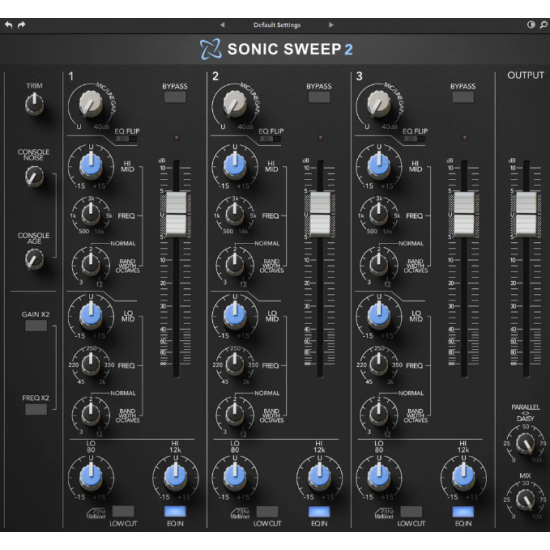Click channel 1 LO MID bandwidth knob
550x550 pixels.
click(x=91, y=414)
